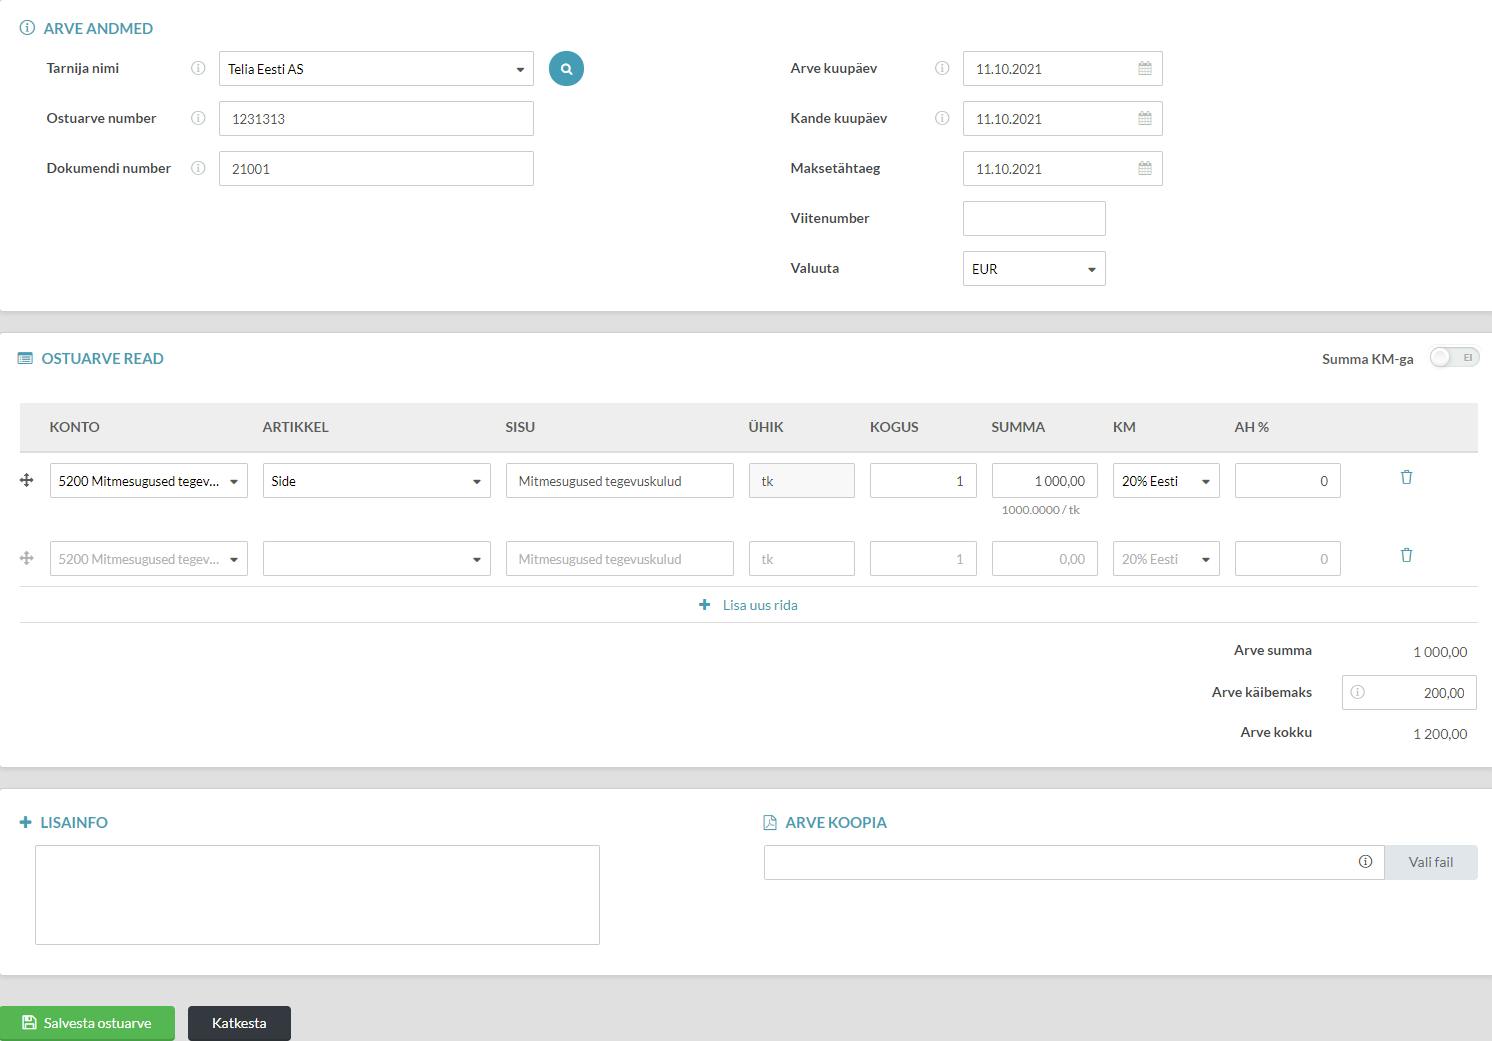This screenshot has height=1041, width=1492.
Task: Click info icon beside ARVE ANDMED heading
Action: (27, 28)
